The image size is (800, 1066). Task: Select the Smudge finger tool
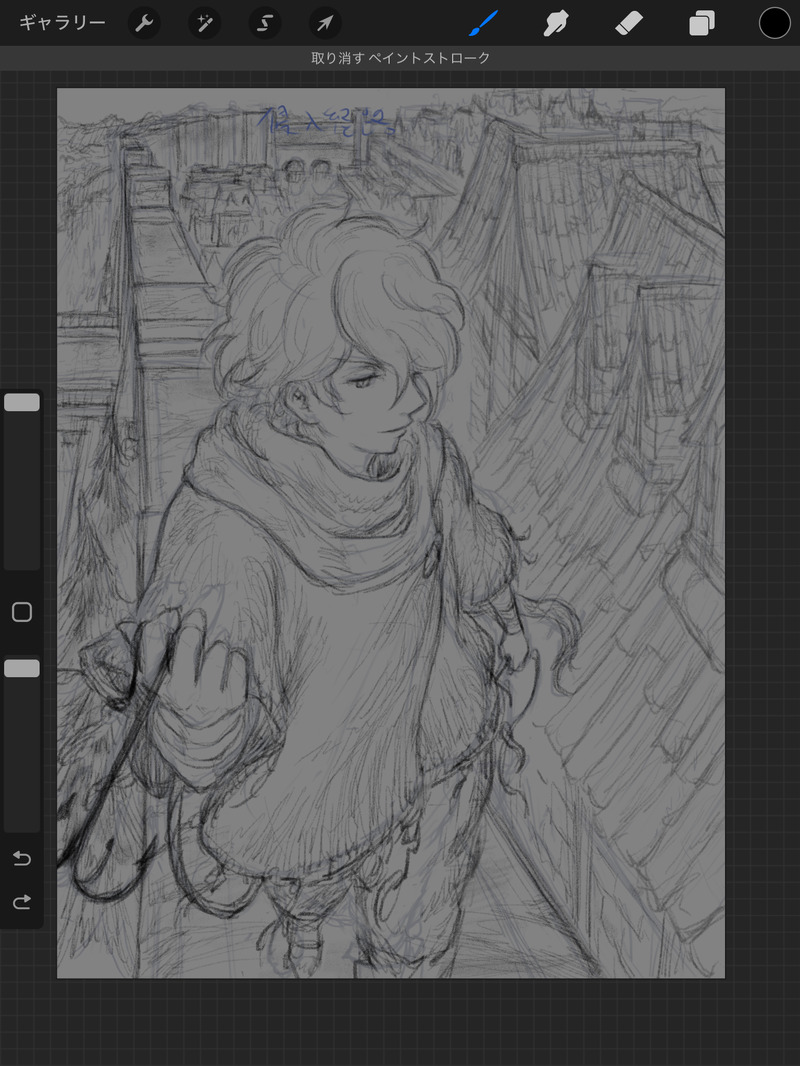click(x=556, y=24)
